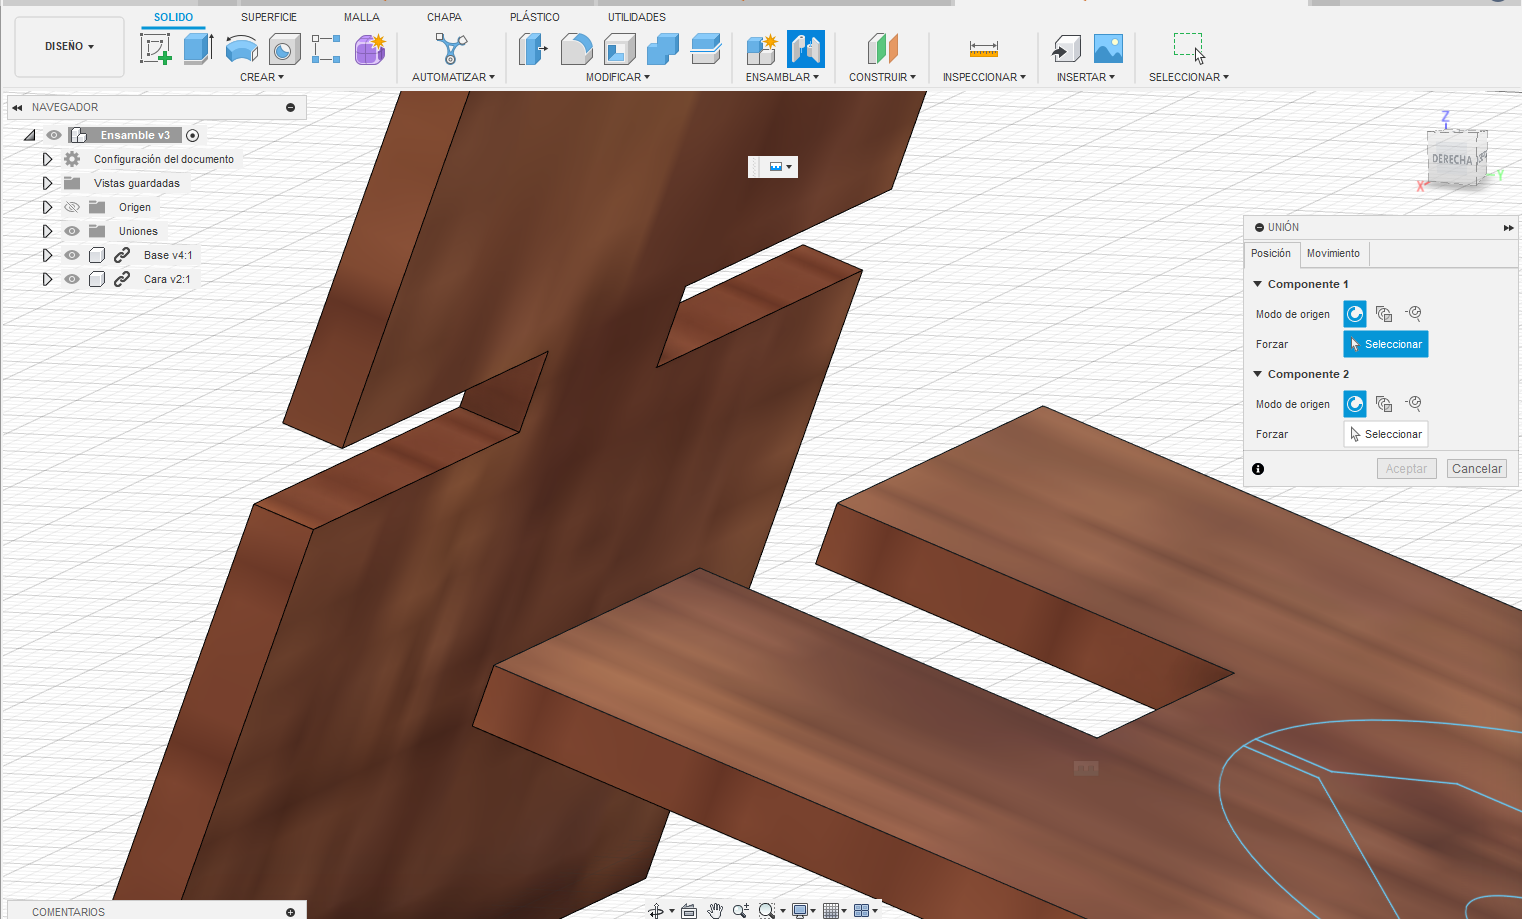Image resolution: width=1522 pixels, height=919 pixels.
Task: Click the highlighted Joint tool icon
Action: click(x=806, y=48)
